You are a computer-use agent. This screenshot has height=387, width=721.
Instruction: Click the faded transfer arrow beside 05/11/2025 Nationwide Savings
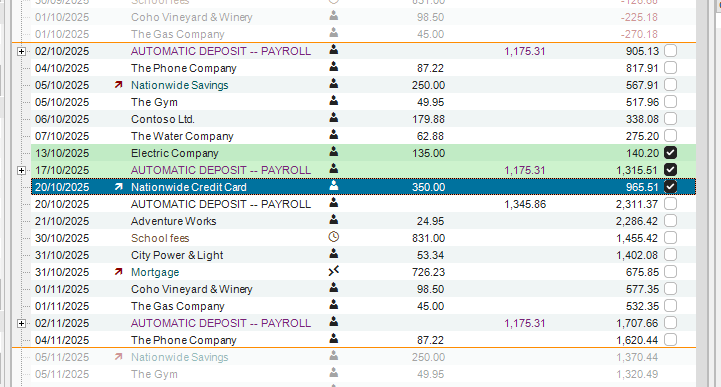119,357
